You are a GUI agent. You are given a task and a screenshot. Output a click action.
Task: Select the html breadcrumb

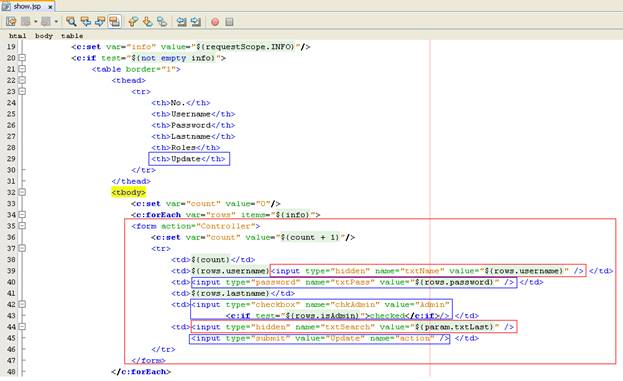17,36
